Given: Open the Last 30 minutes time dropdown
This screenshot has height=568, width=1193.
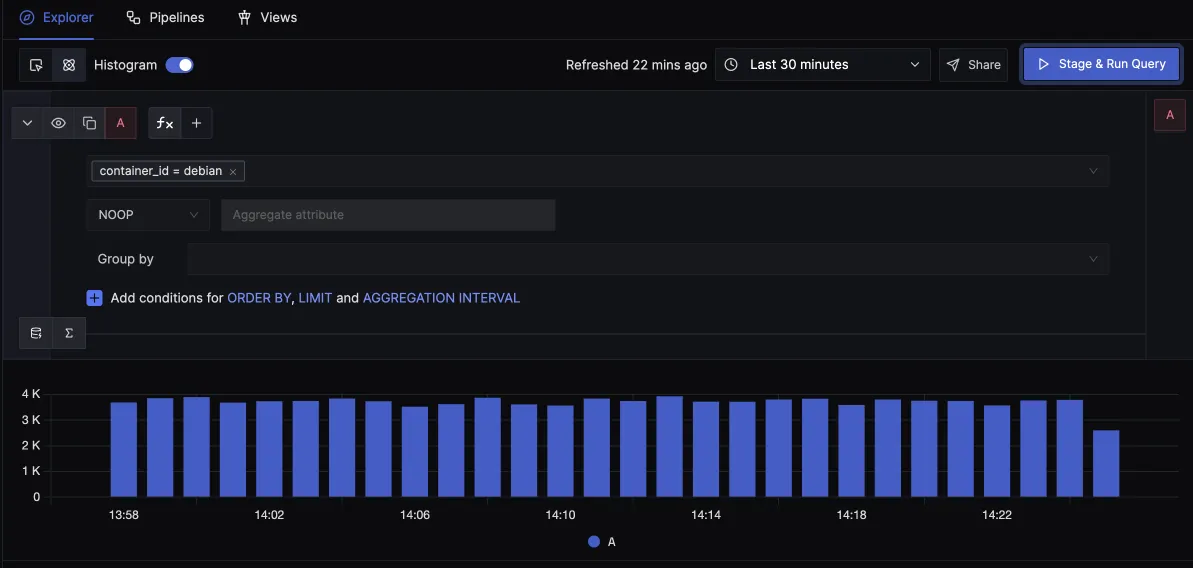Looking at the screenshot, I should coord(822,65).
